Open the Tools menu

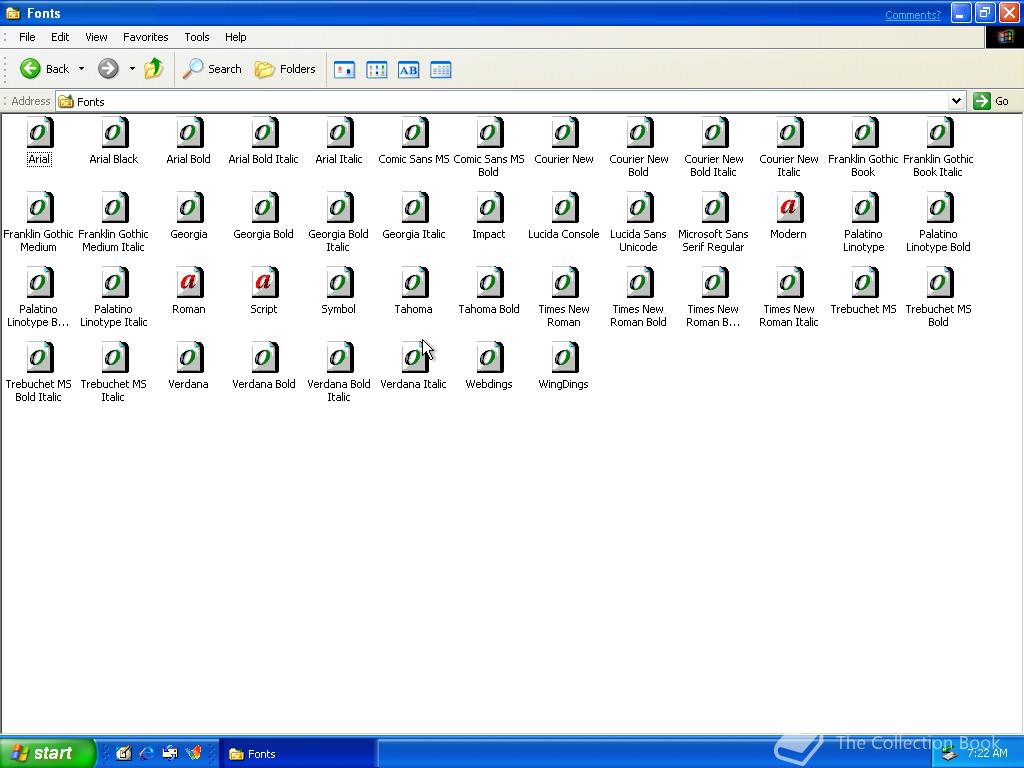click(197, 37)
